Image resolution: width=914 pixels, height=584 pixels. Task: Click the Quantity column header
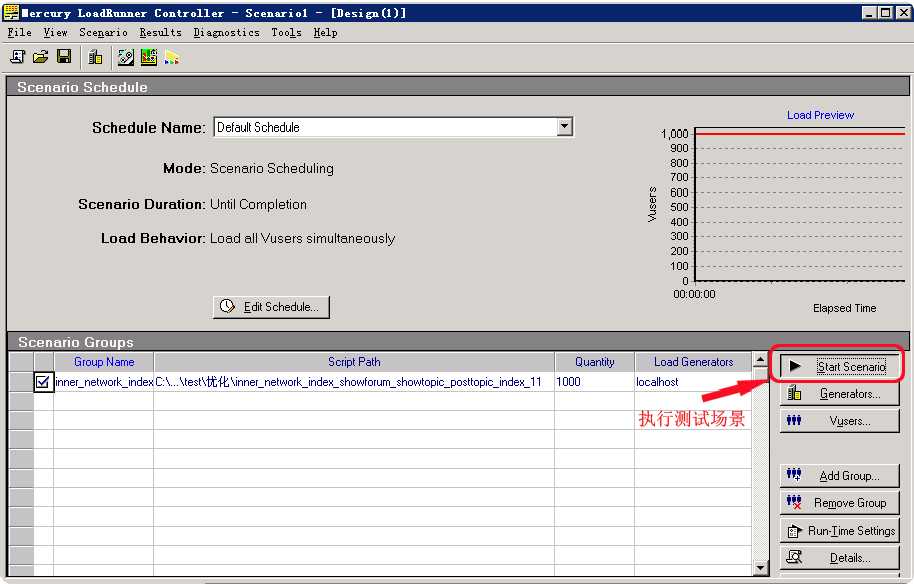pyautogui.click(x=595, y=362)
